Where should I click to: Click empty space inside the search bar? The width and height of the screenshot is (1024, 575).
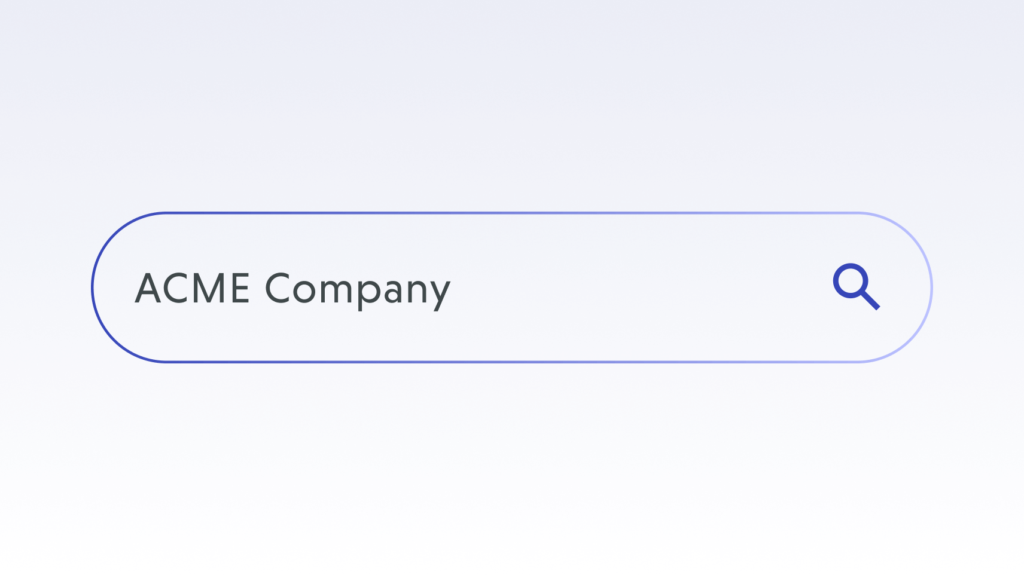(620, 288)
